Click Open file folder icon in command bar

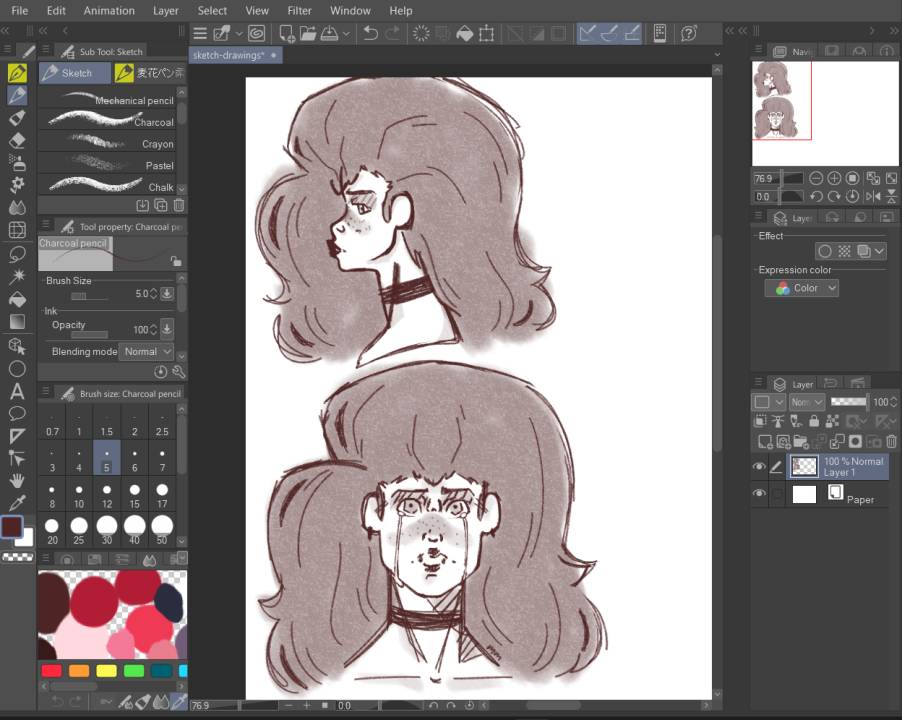pos(308,33)
